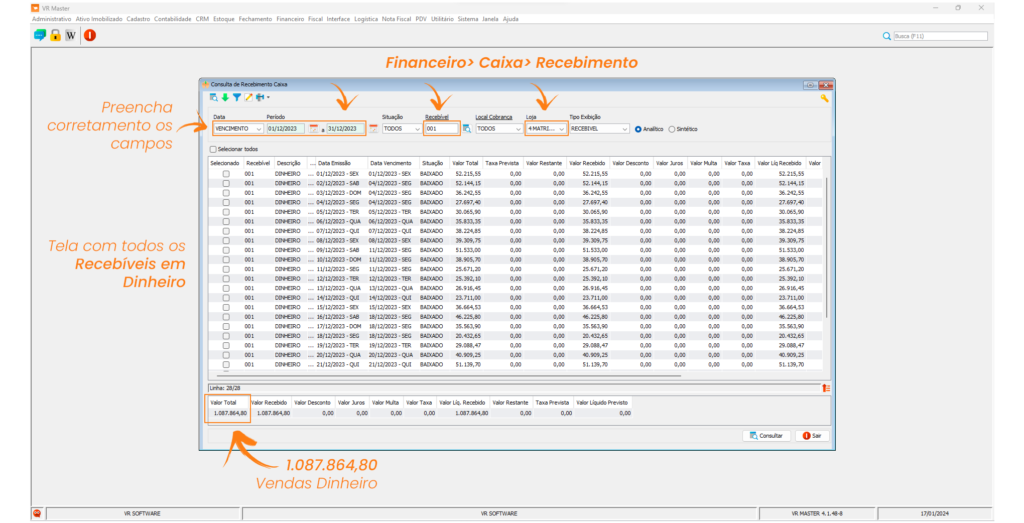The height and width of the screenshot is (523, 1024).
Task: Click the period start field 01/12/2023
Action: coord(286,129)
